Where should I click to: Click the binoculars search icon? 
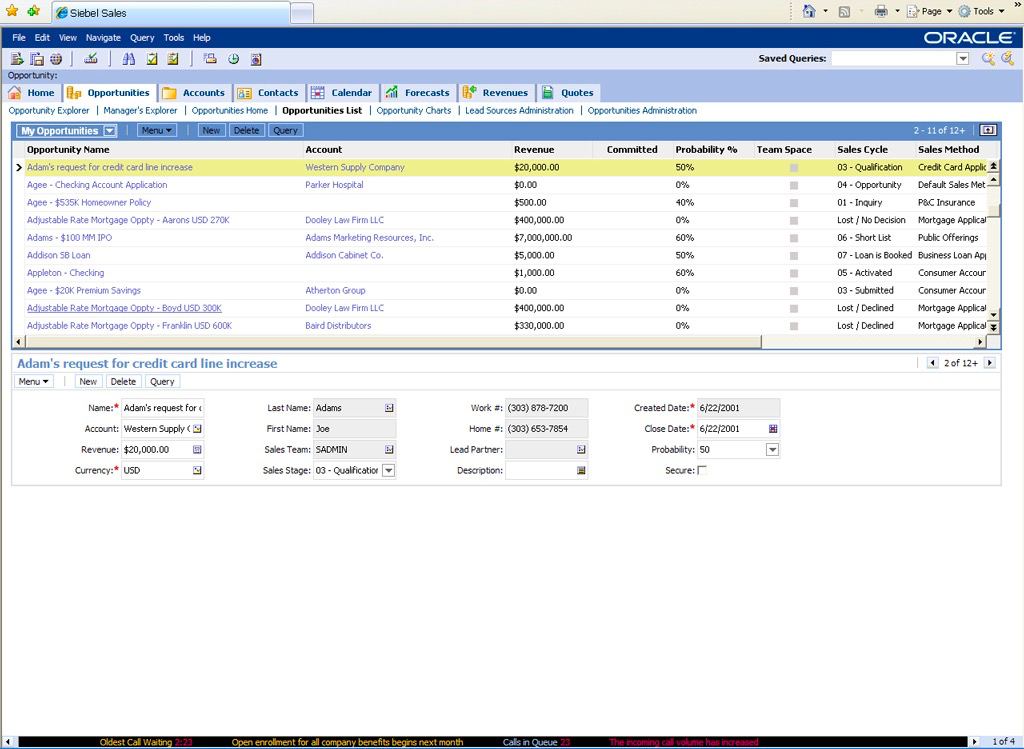click(129, 59)
